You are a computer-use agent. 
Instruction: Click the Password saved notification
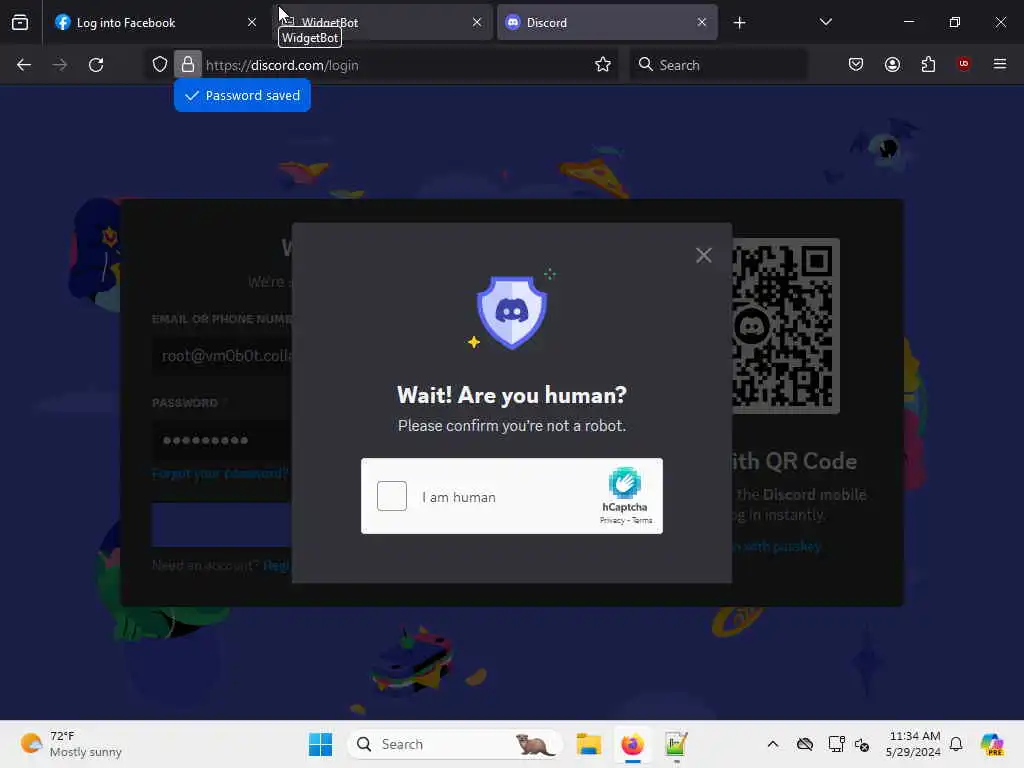(242, 95)
